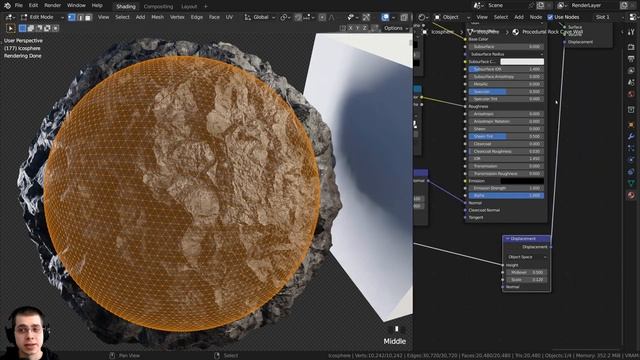Image resolution: width=640 pixels, height=360 pixels.
Task: Toggle viewport overlays icon
Action: coord(385,17)
